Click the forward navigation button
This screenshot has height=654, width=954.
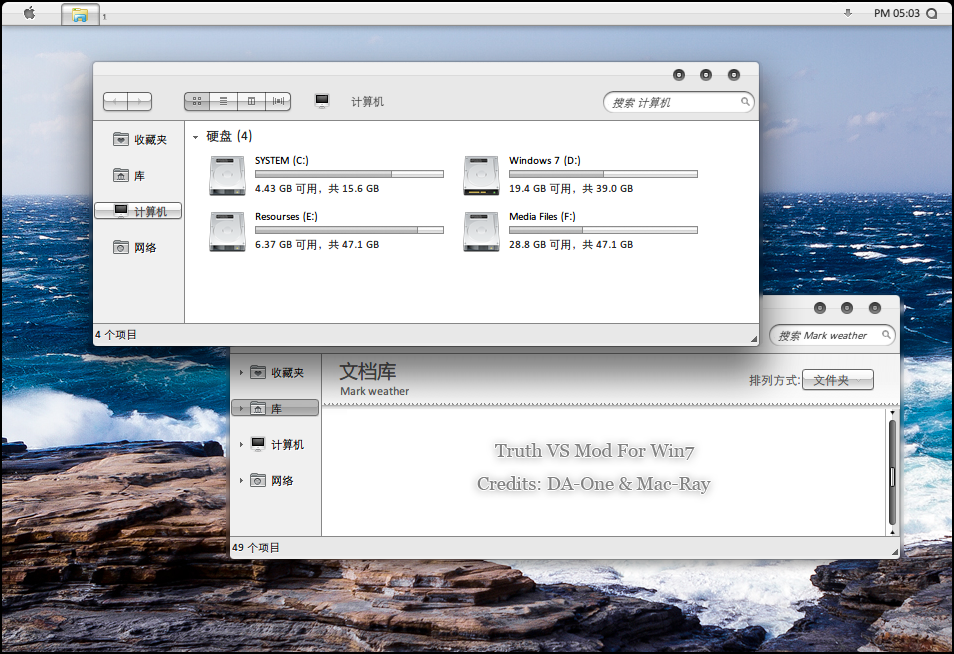click(140, 101)
